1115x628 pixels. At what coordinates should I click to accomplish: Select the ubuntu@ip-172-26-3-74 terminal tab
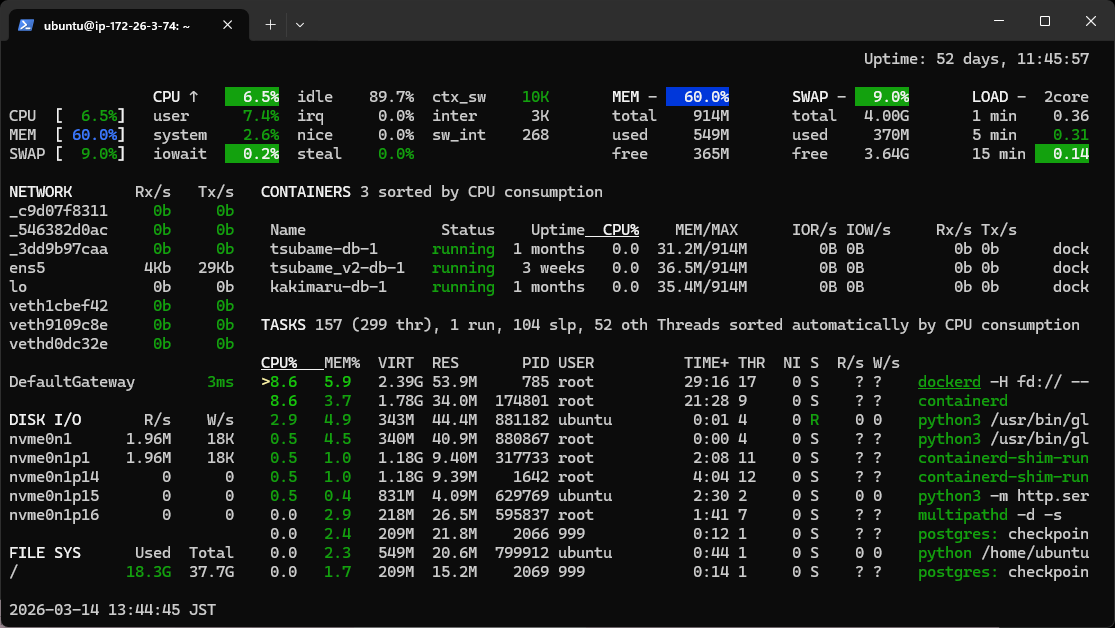click(117, 25)
